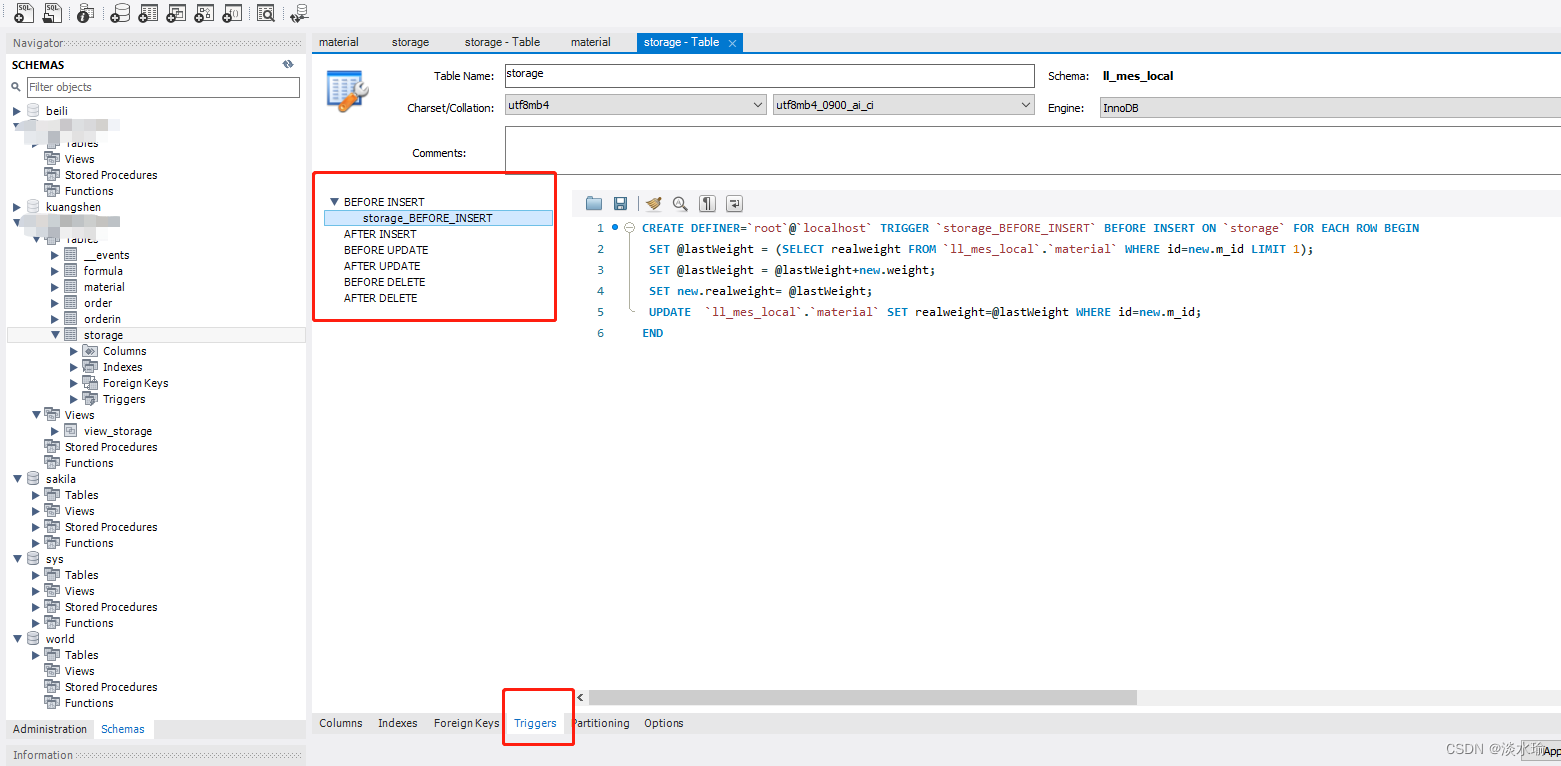Open the Charset utf8mb4 dropdown
The height and width of the screenshot is (766, 1561).
[636, 105]
